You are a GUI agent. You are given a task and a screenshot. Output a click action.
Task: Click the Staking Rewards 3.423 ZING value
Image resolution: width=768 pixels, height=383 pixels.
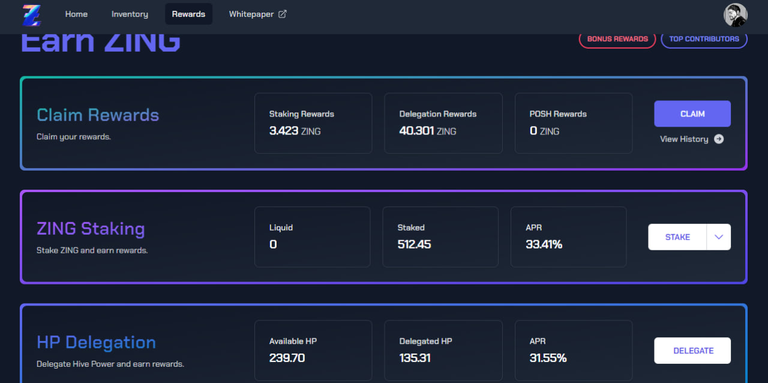pyautogui.click(x=295, y=131)
